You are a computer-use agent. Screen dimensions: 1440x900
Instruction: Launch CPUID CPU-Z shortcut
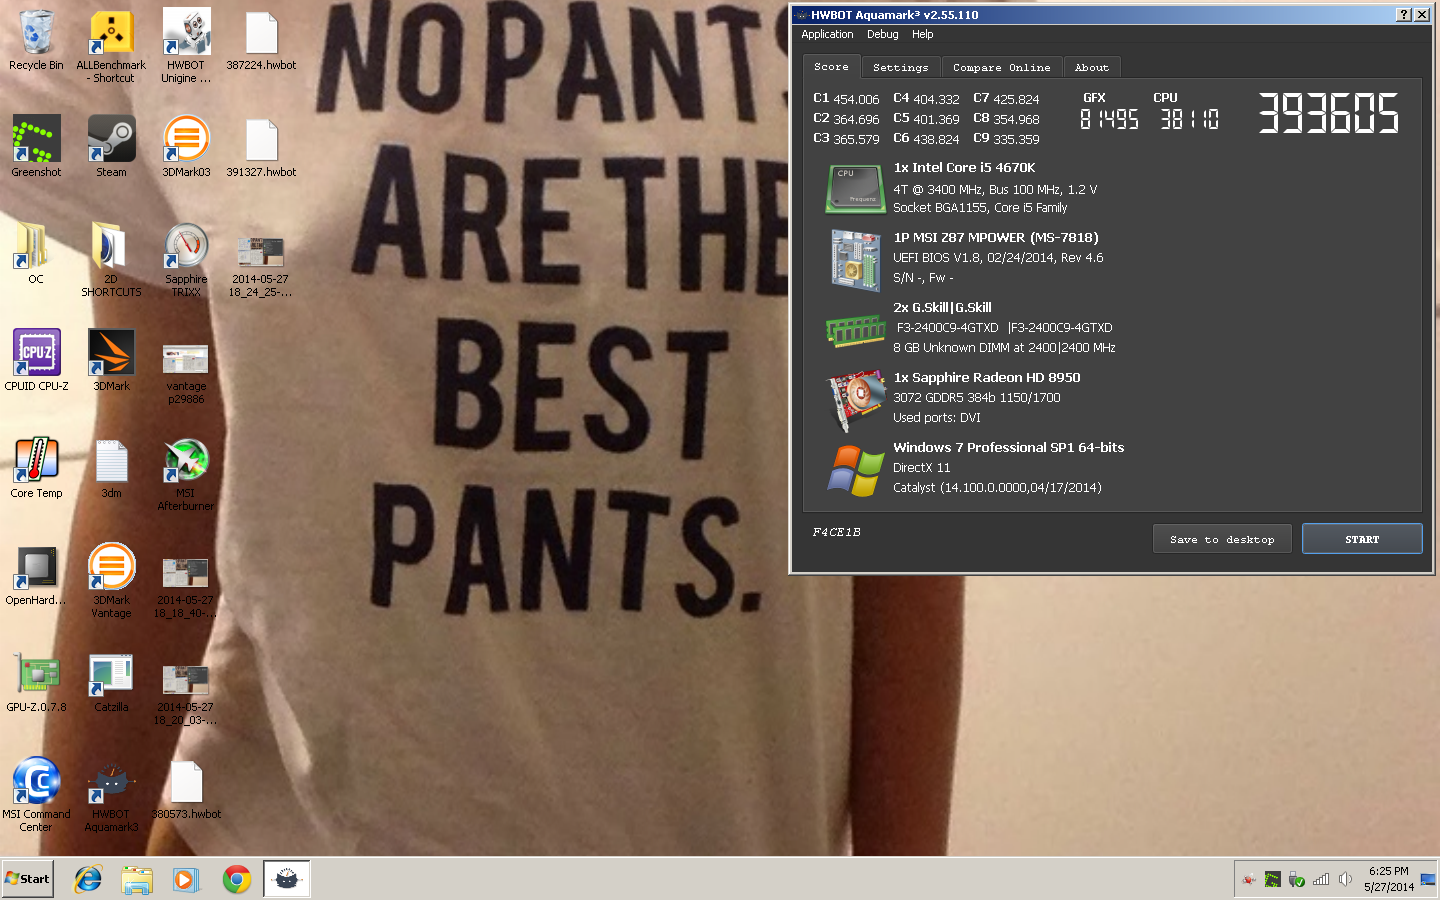36,361
